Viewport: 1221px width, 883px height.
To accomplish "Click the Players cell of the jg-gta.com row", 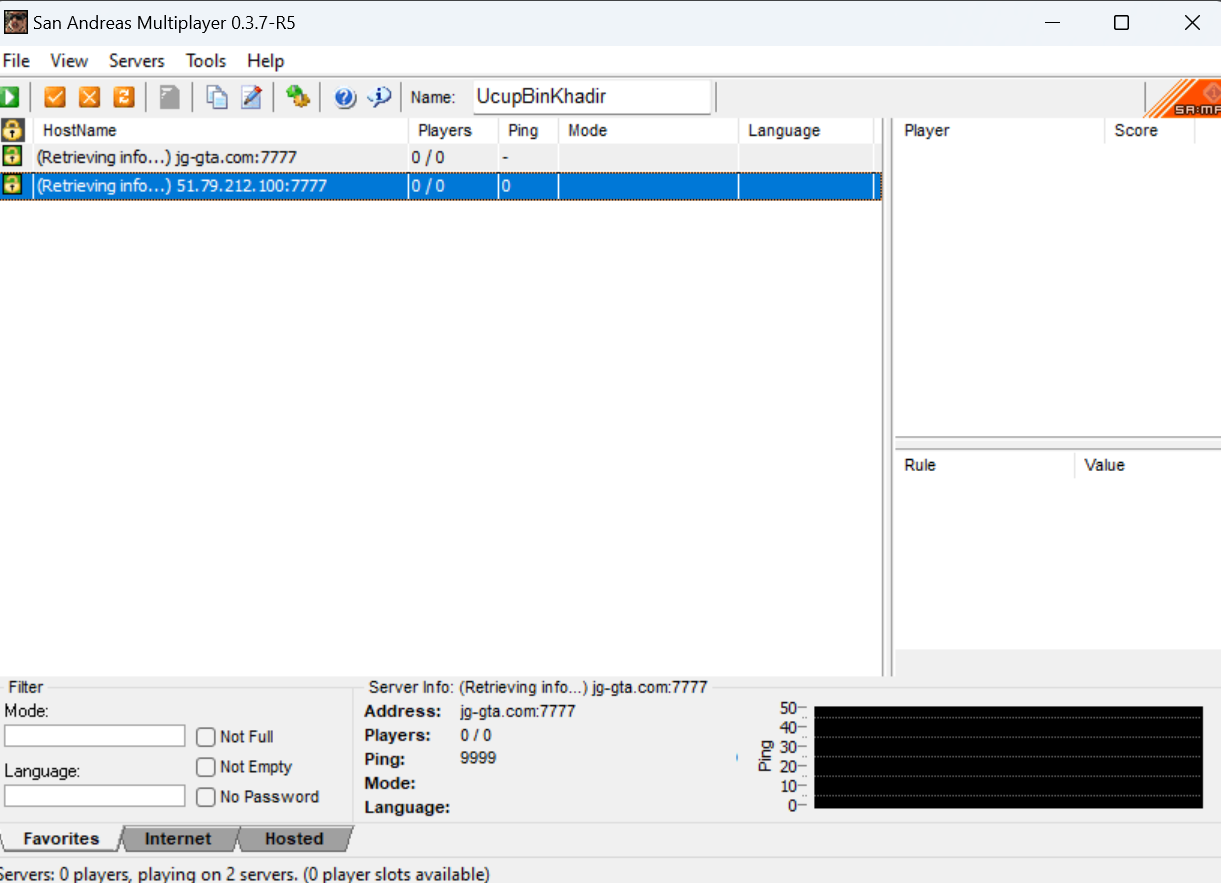I will (453, 157).
